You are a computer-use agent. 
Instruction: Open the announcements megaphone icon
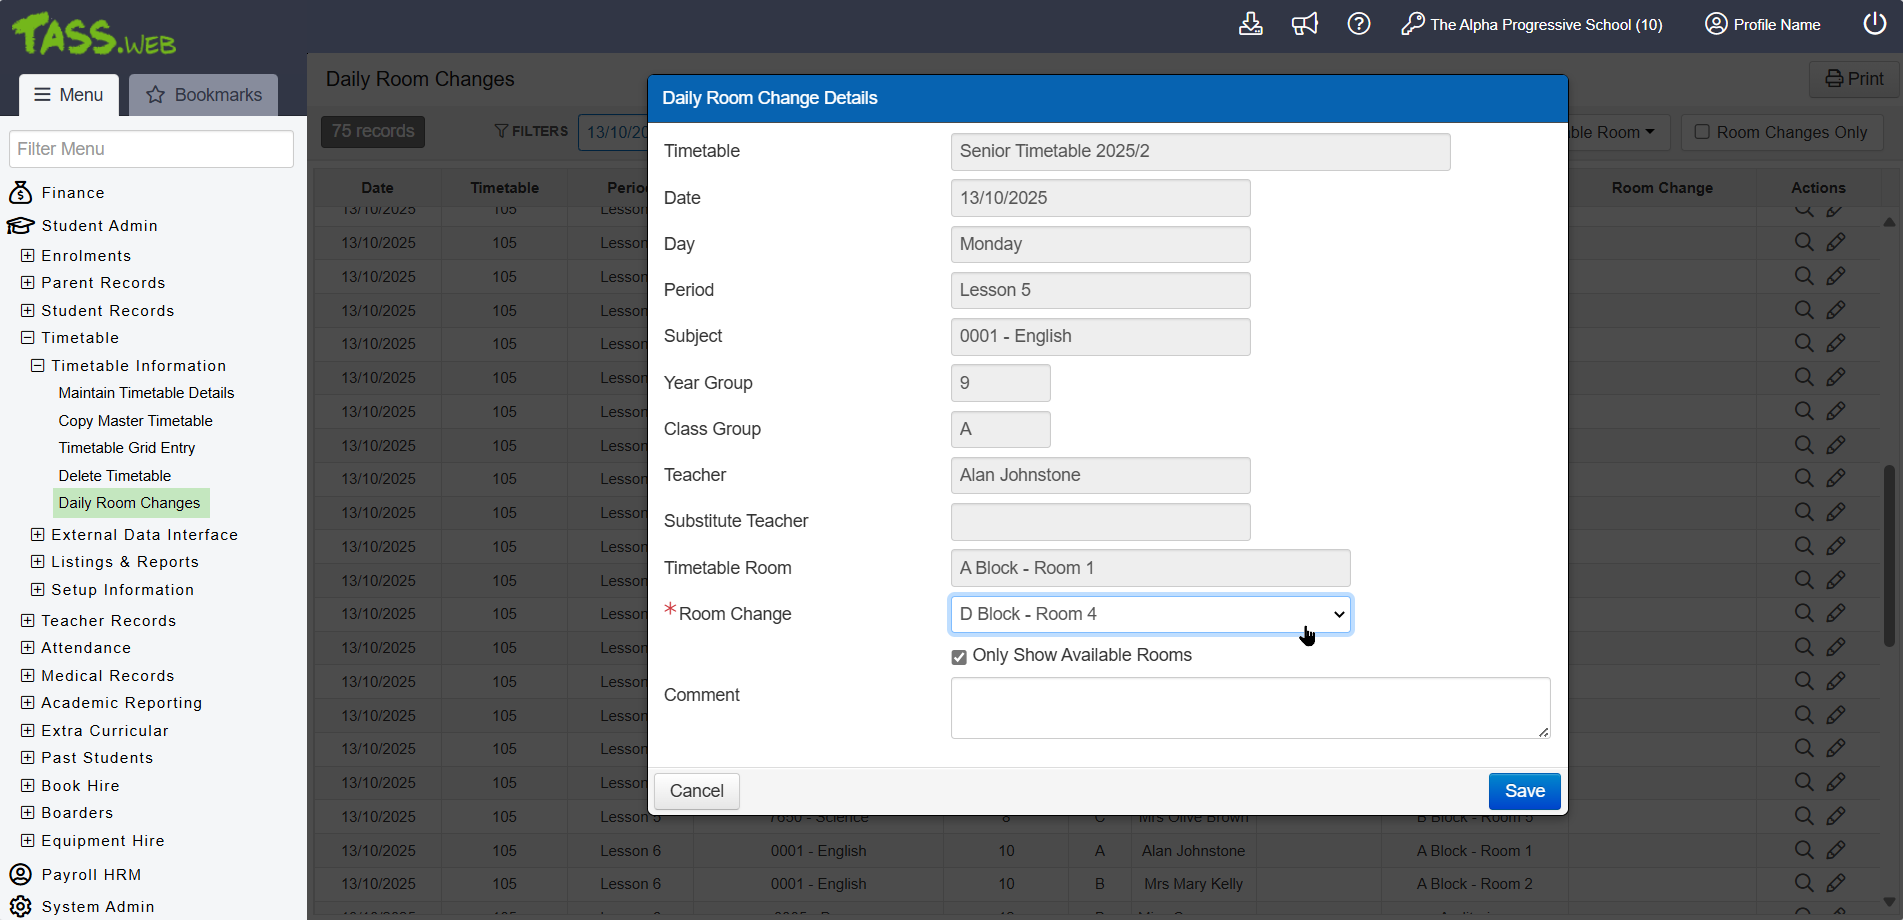pos(1304,24)
